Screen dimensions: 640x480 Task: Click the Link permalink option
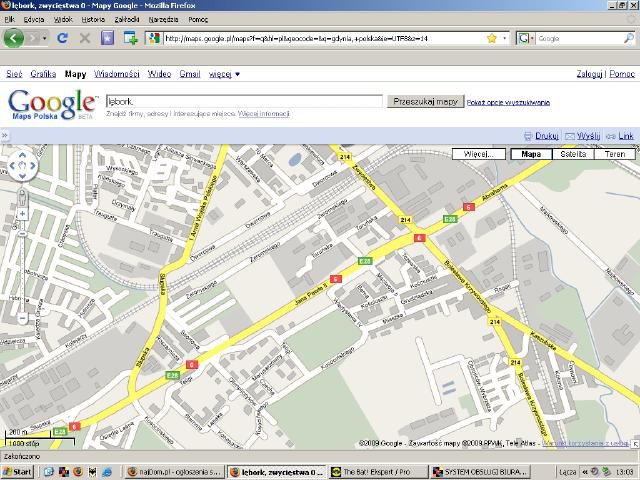[626, 136]
